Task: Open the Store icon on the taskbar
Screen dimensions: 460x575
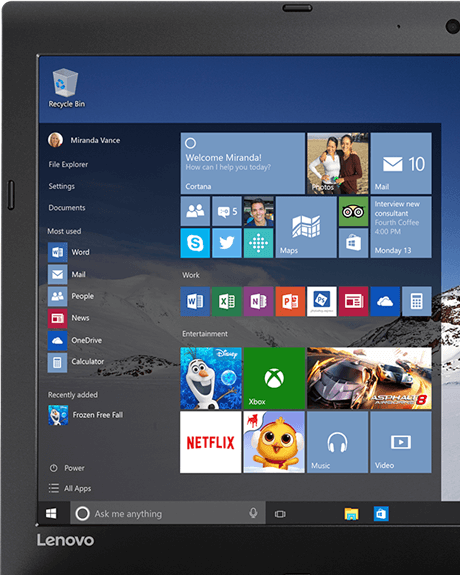Action: (381, 514)
